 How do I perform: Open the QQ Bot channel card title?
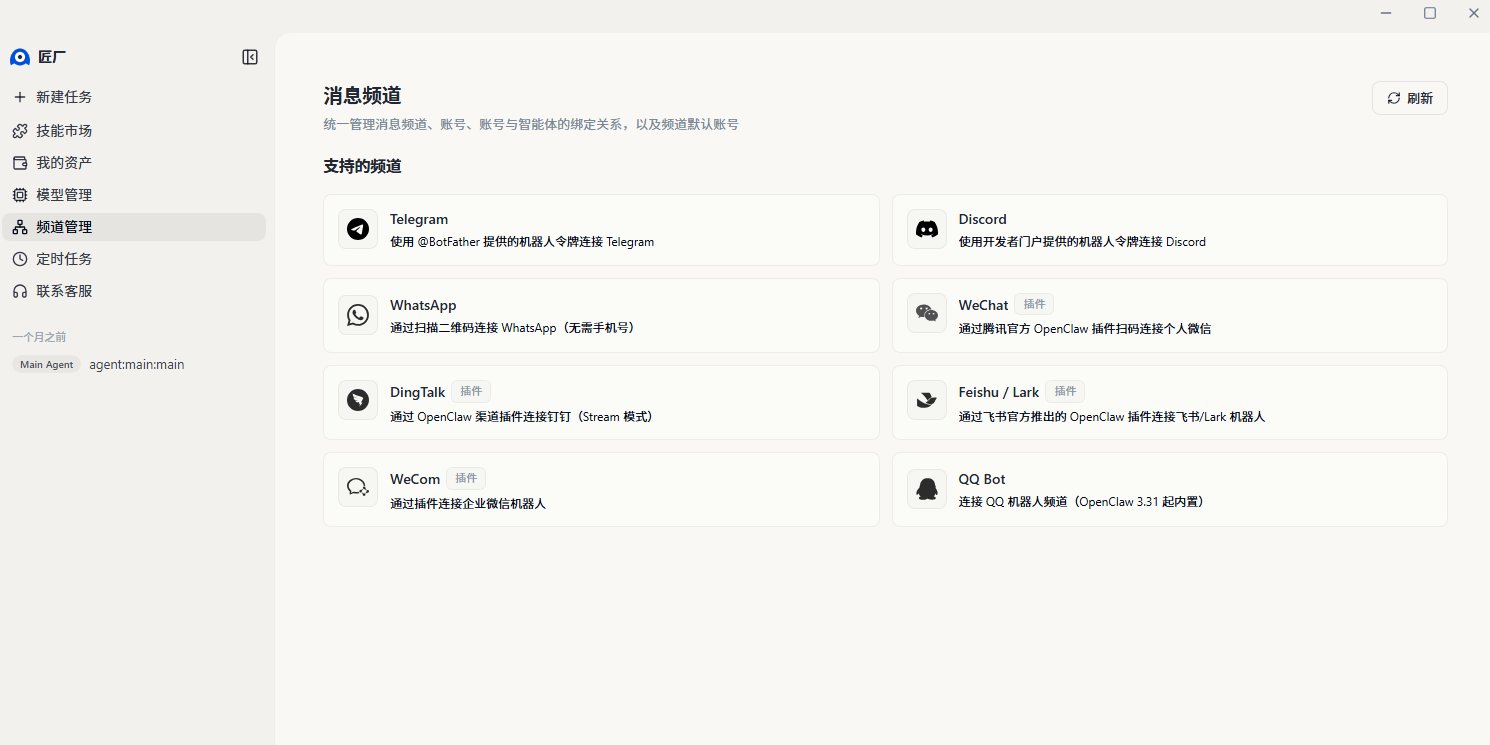point(982,479)
